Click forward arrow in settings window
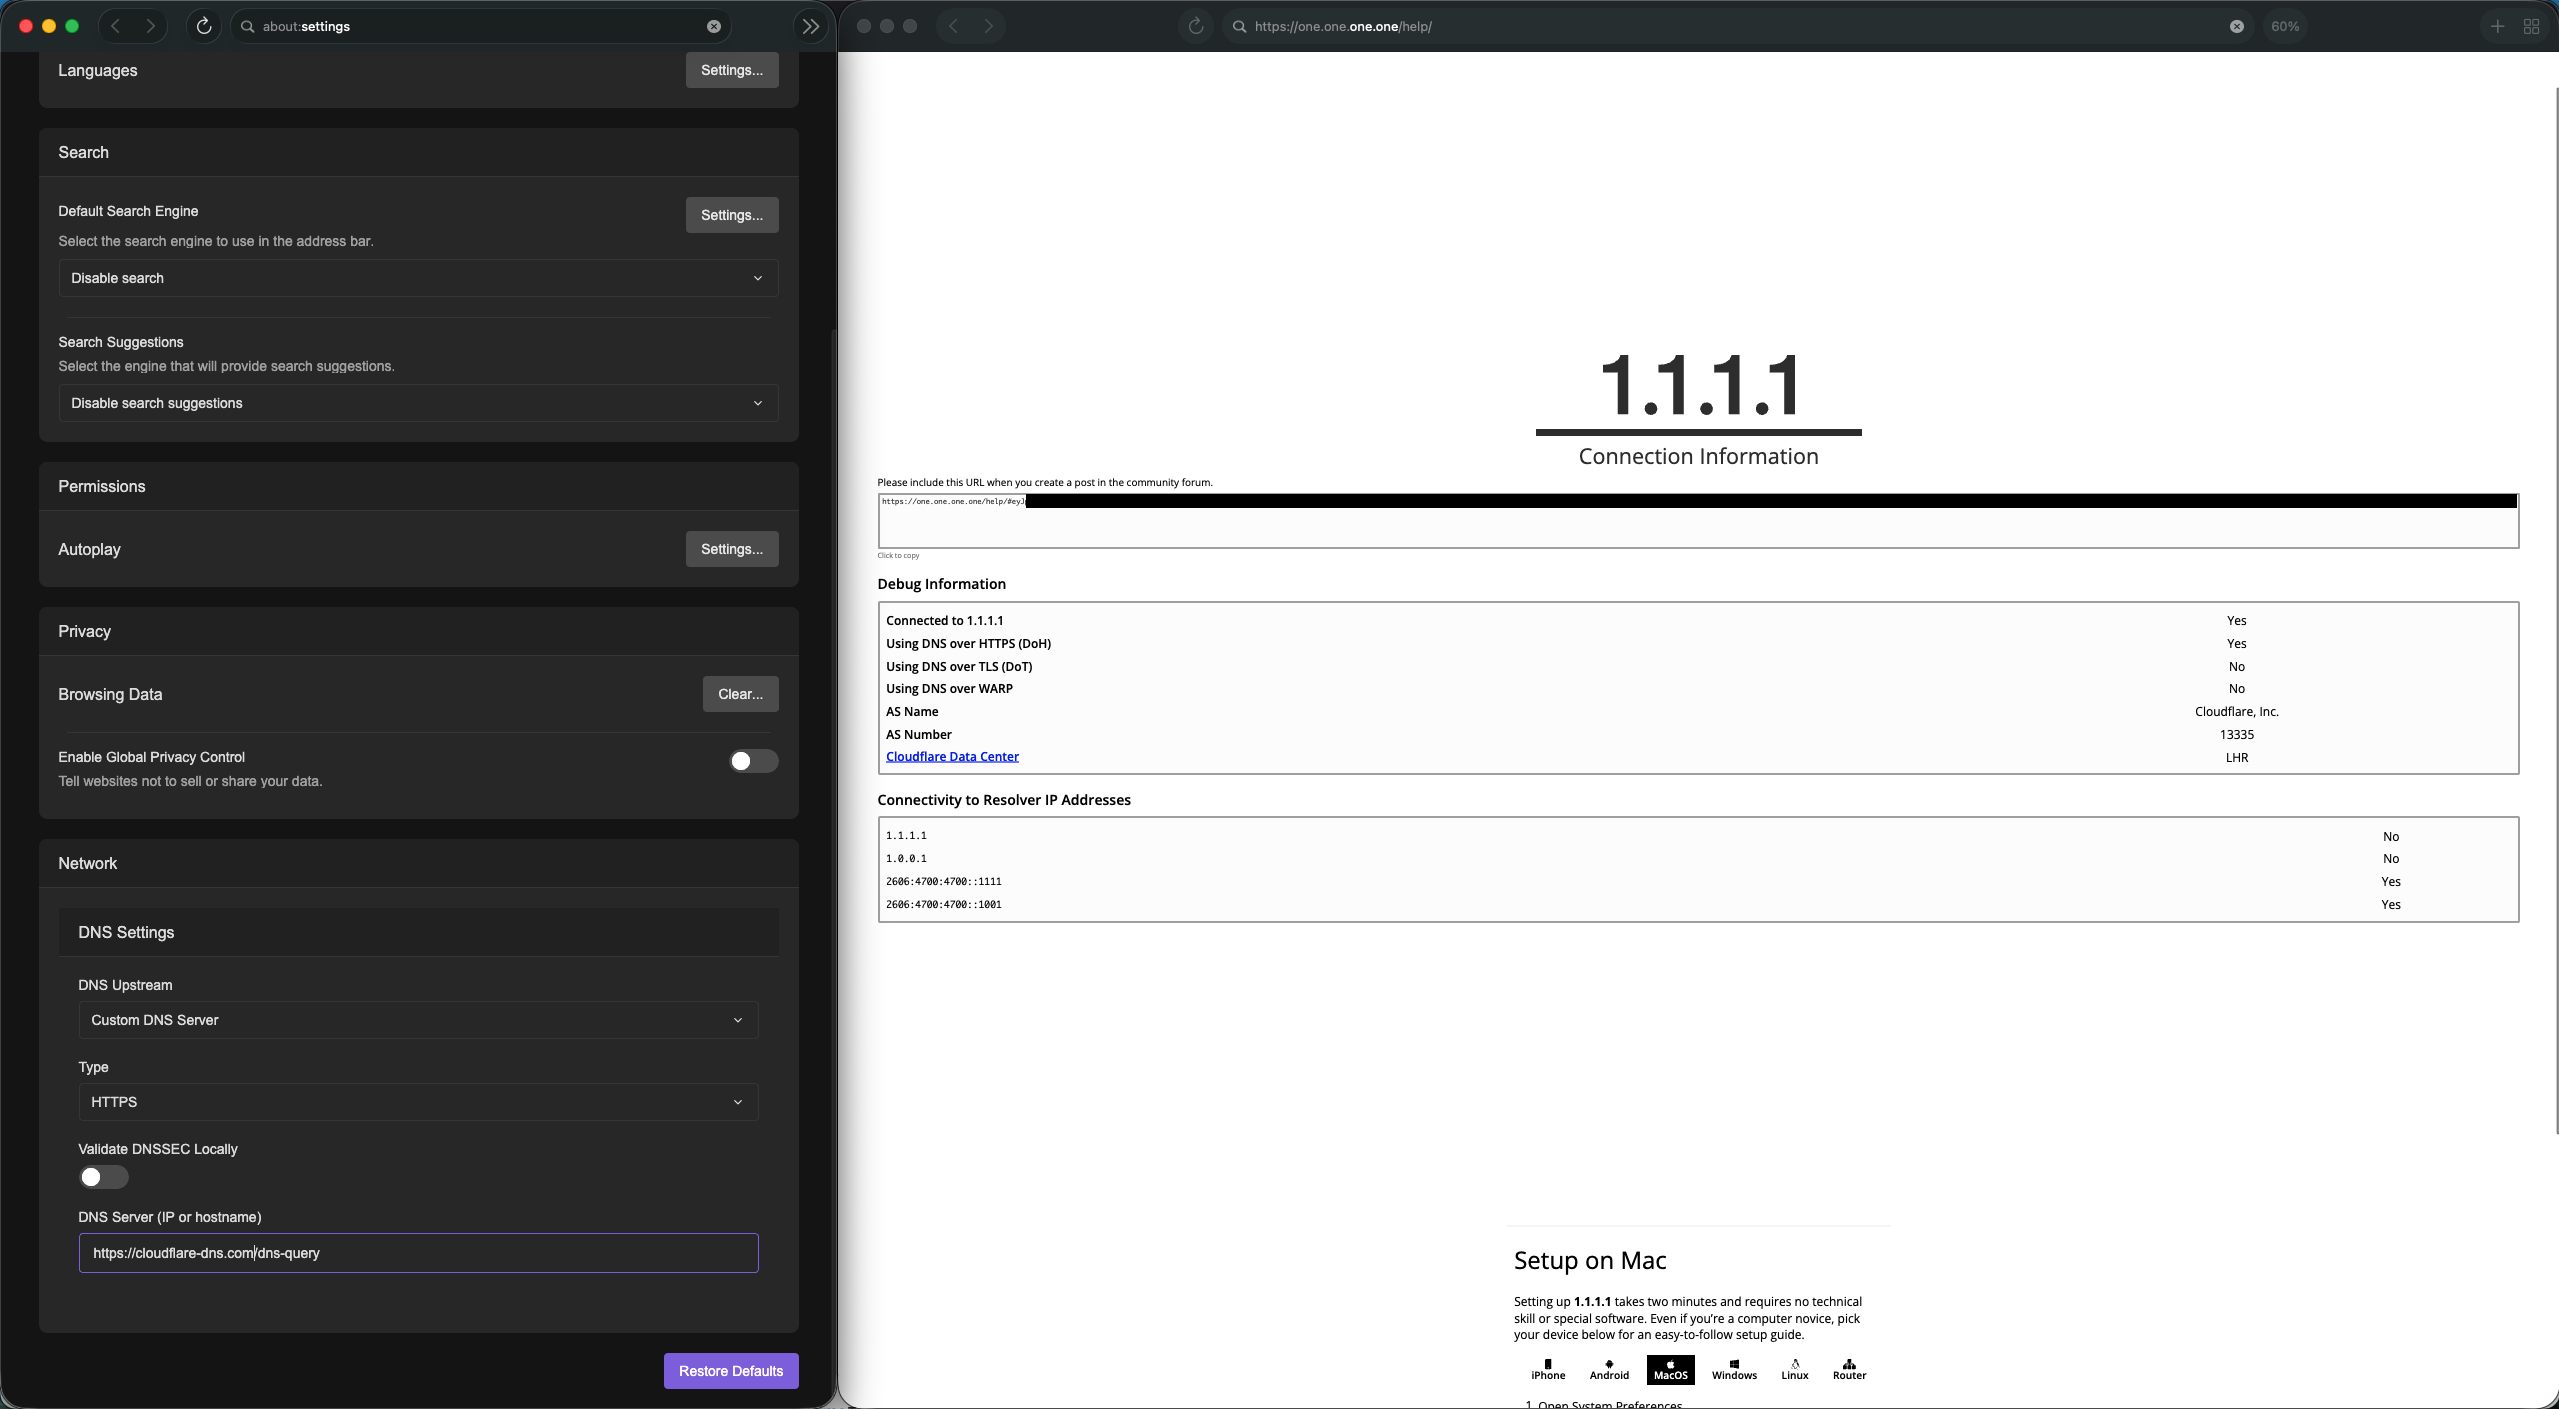This screenshot has width=2559, height=1409. 151,26
